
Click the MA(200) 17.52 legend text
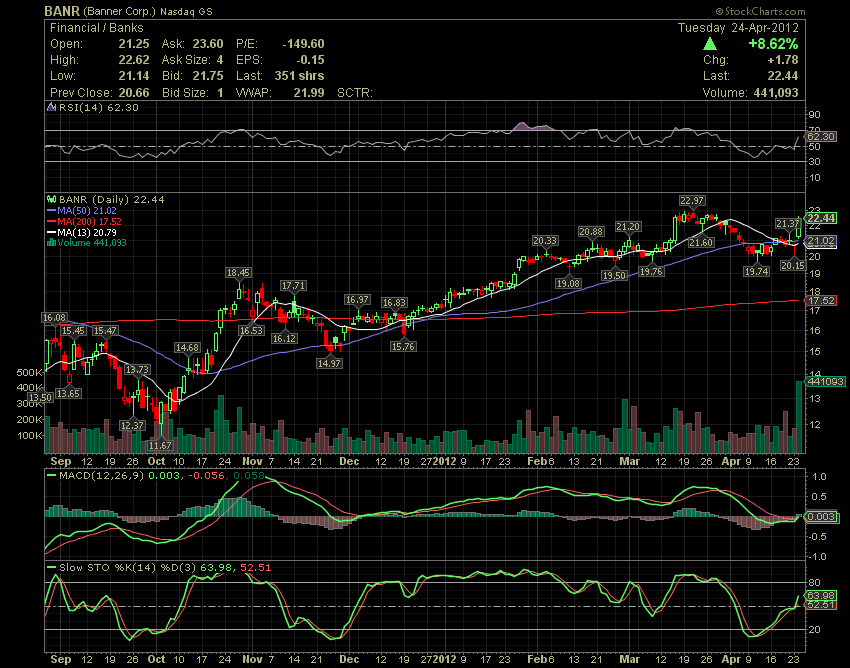point(89,221)
